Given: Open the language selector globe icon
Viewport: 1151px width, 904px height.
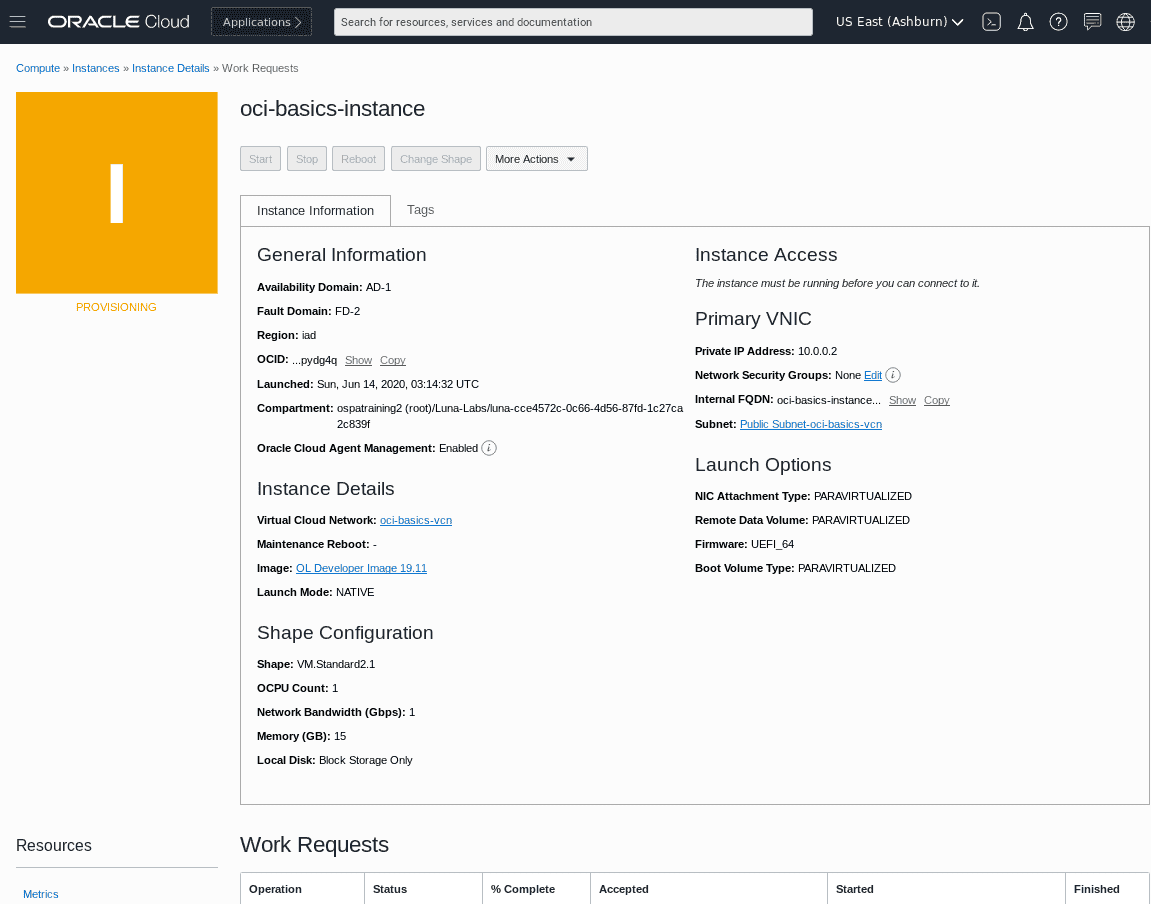Looking at the screenshot, I should 1125,21.
